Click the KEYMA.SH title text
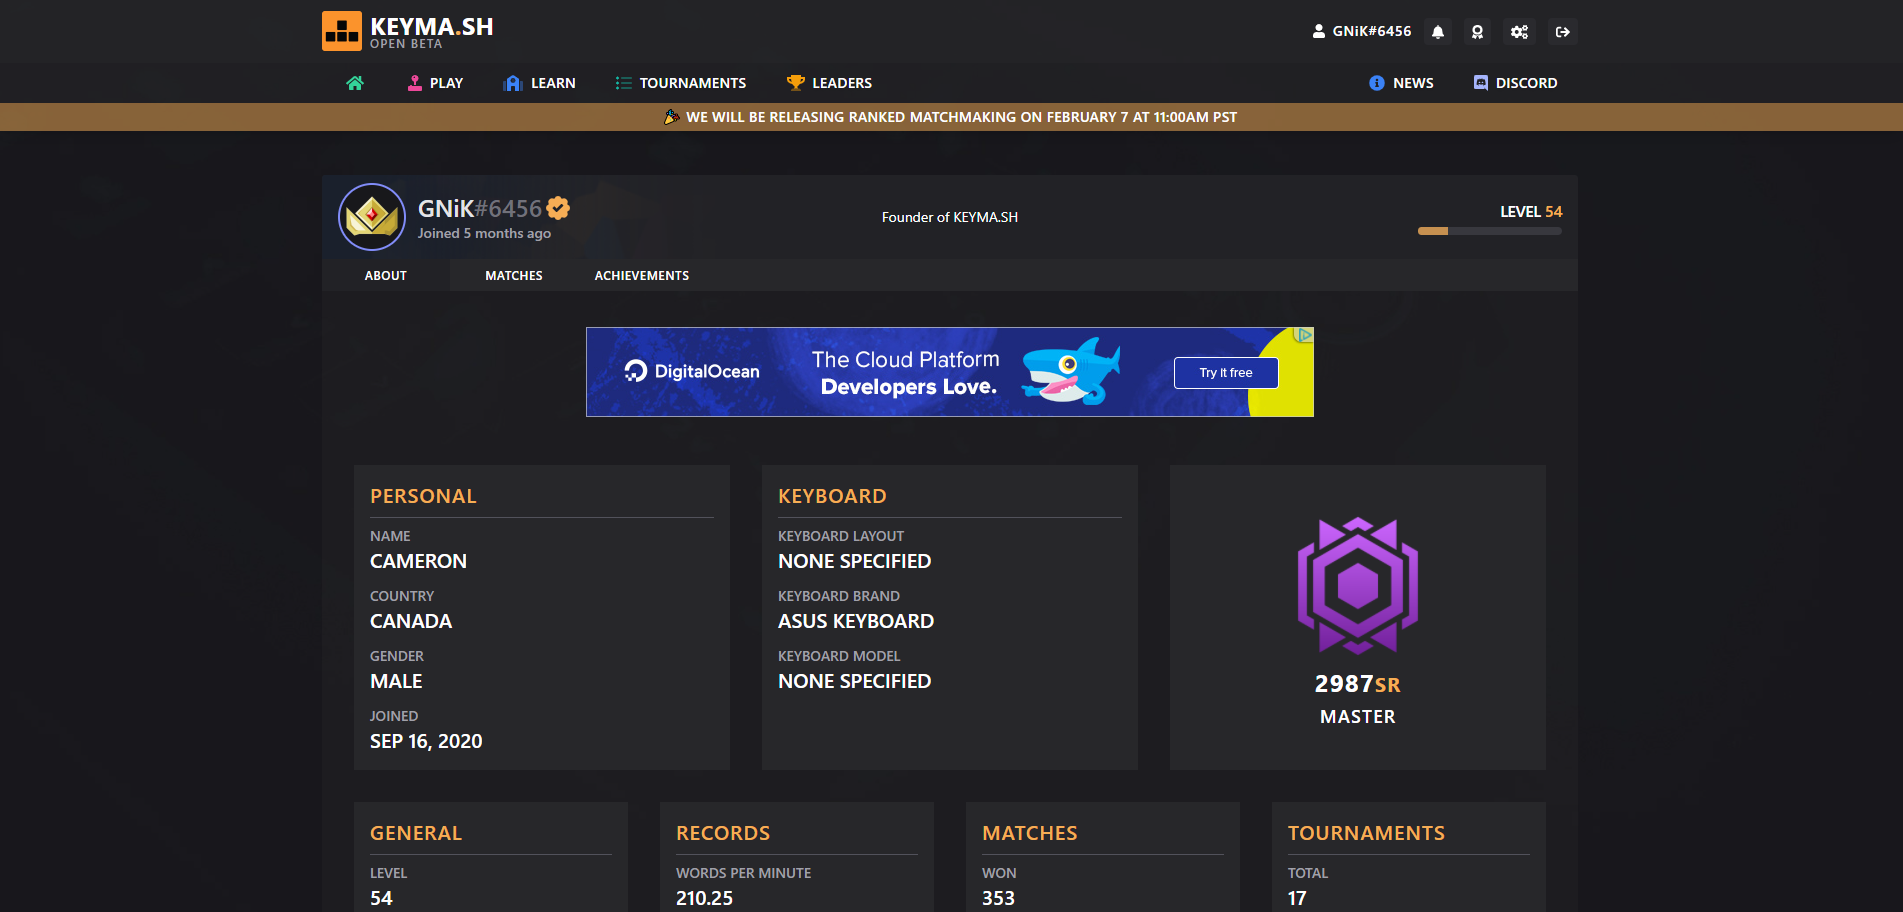This screenshot has width=1903, height=912. tap(432, 27)
